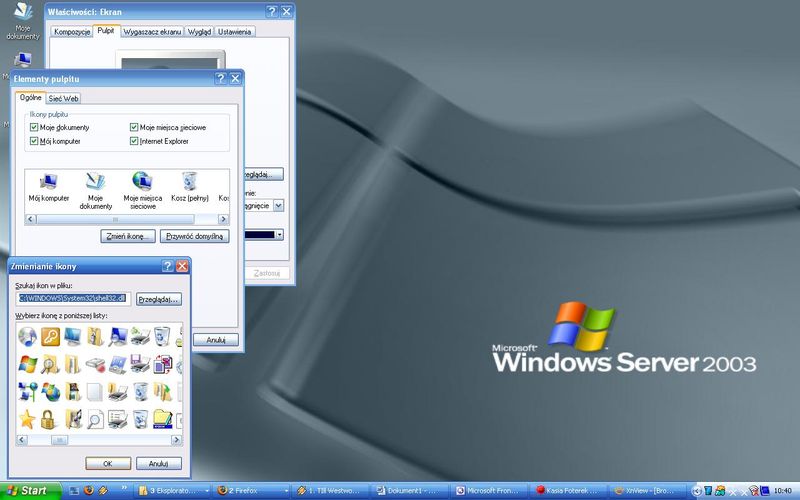Select the Ogólne tab
The height and width of the screenshot is (500, 800).
coord(31,97)
